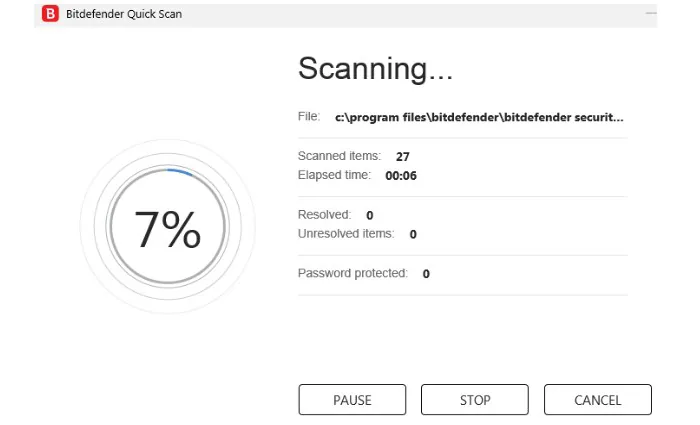Click the 7% circular progress indicator
The image size is (700, 425).
167,226
